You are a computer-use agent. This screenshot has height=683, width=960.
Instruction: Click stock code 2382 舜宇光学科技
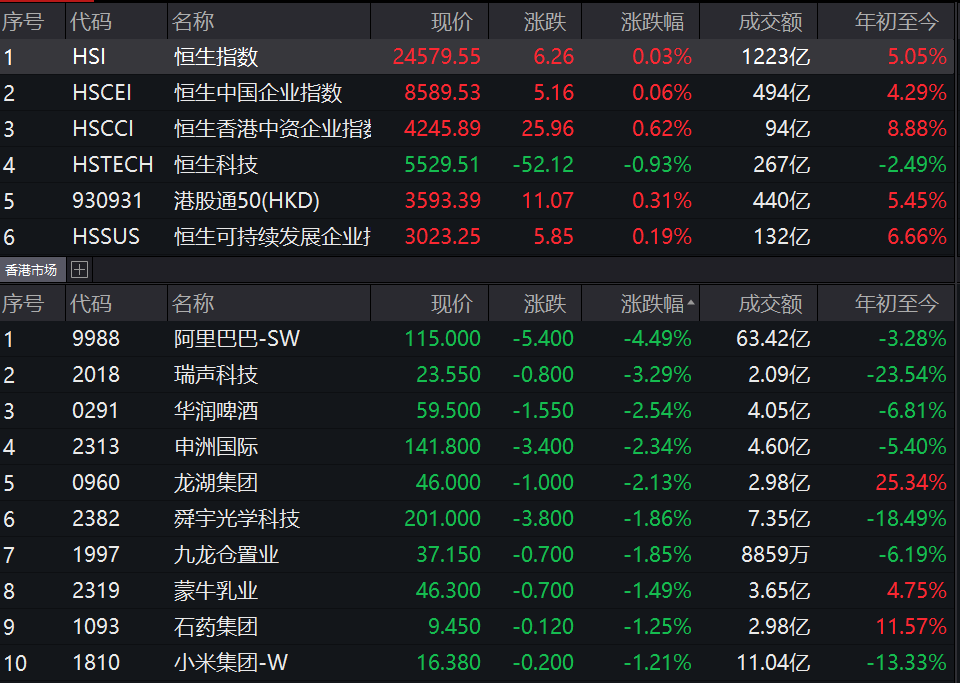[96, 519]
